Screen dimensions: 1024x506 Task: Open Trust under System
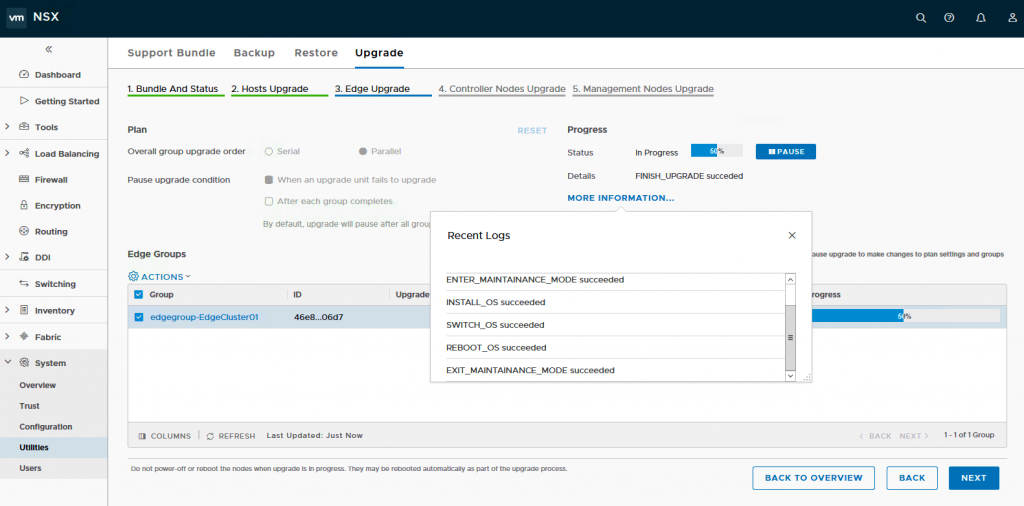point(29,406)
